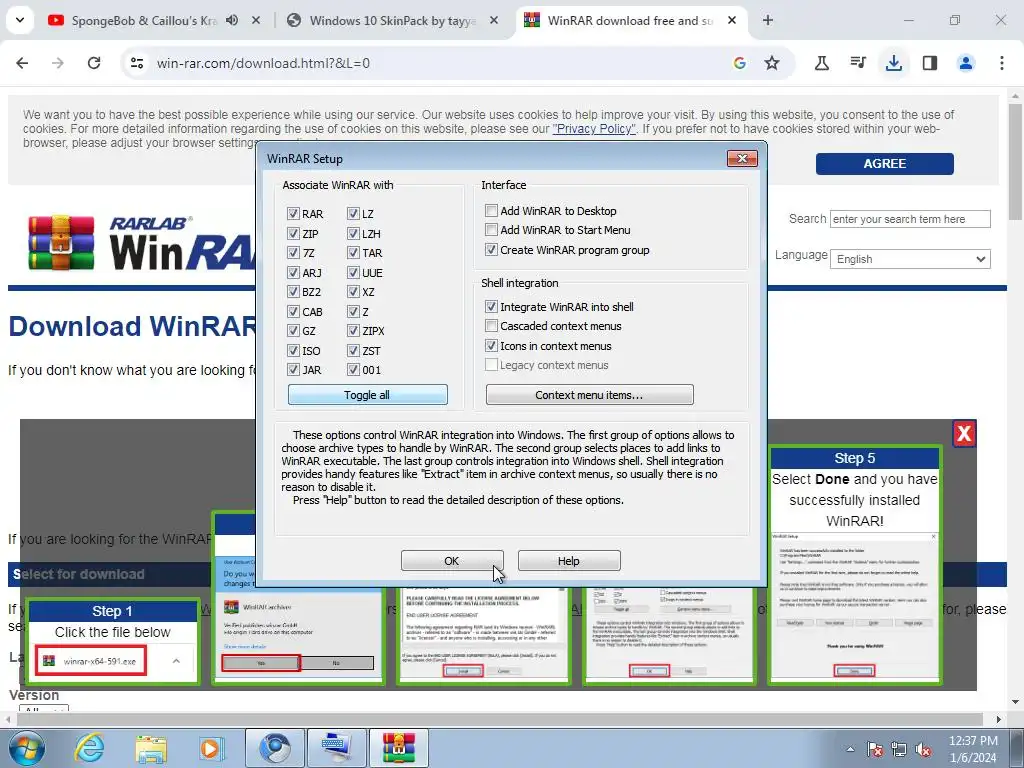Open network status tray icon

899,749
